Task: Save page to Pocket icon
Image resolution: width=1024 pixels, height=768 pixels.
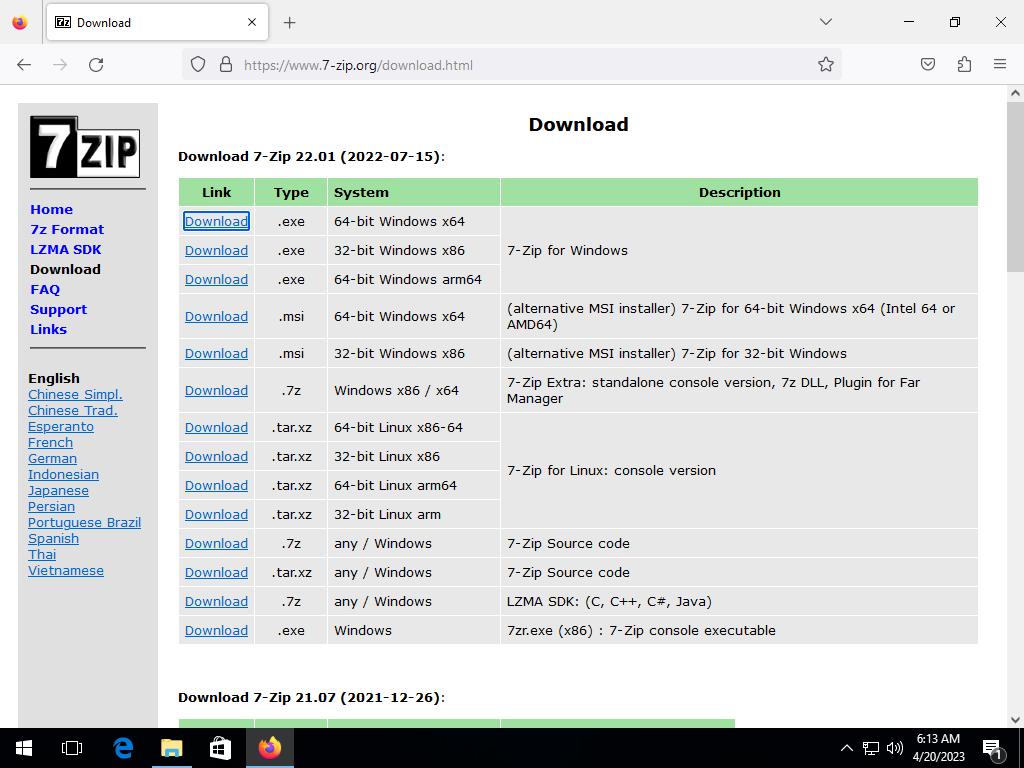Action: coord(928,65)
